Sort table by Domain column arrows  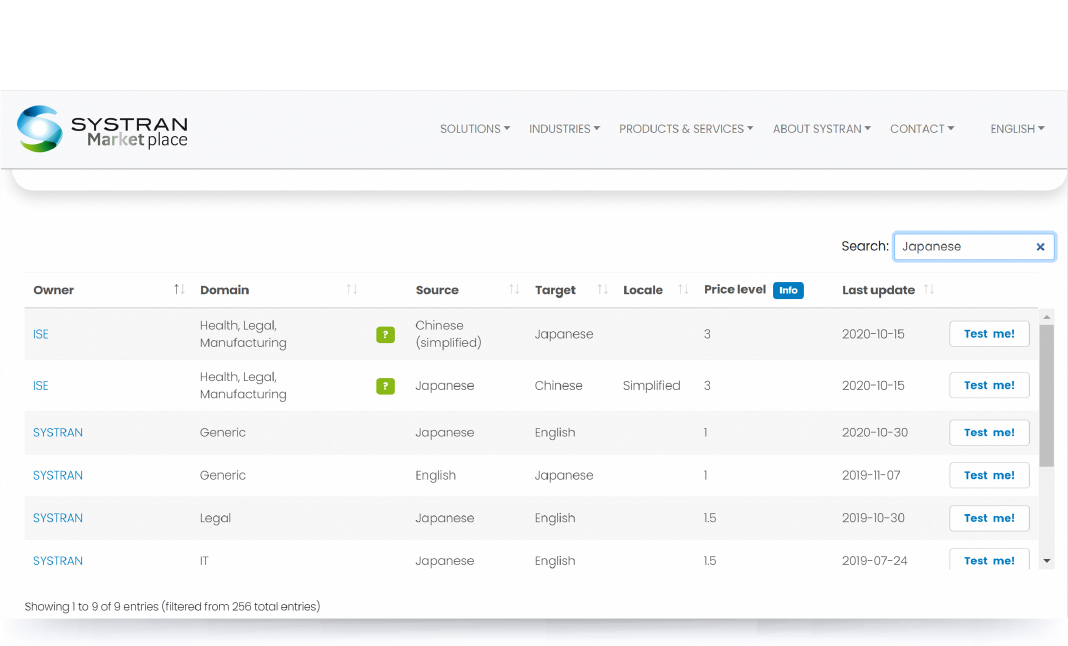click(352, 290)
